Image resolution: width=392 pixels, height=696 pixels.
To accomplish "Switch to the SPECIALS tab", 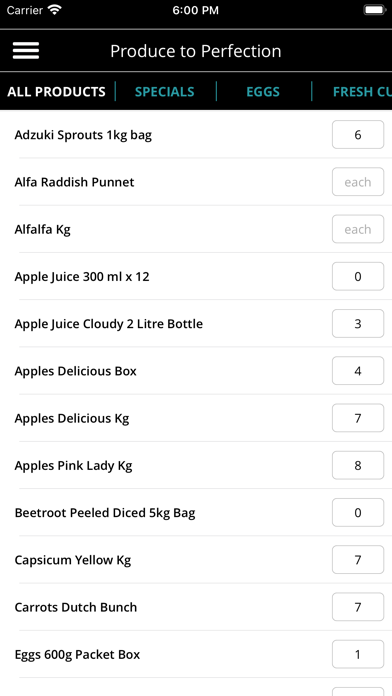I will point(165,91).
